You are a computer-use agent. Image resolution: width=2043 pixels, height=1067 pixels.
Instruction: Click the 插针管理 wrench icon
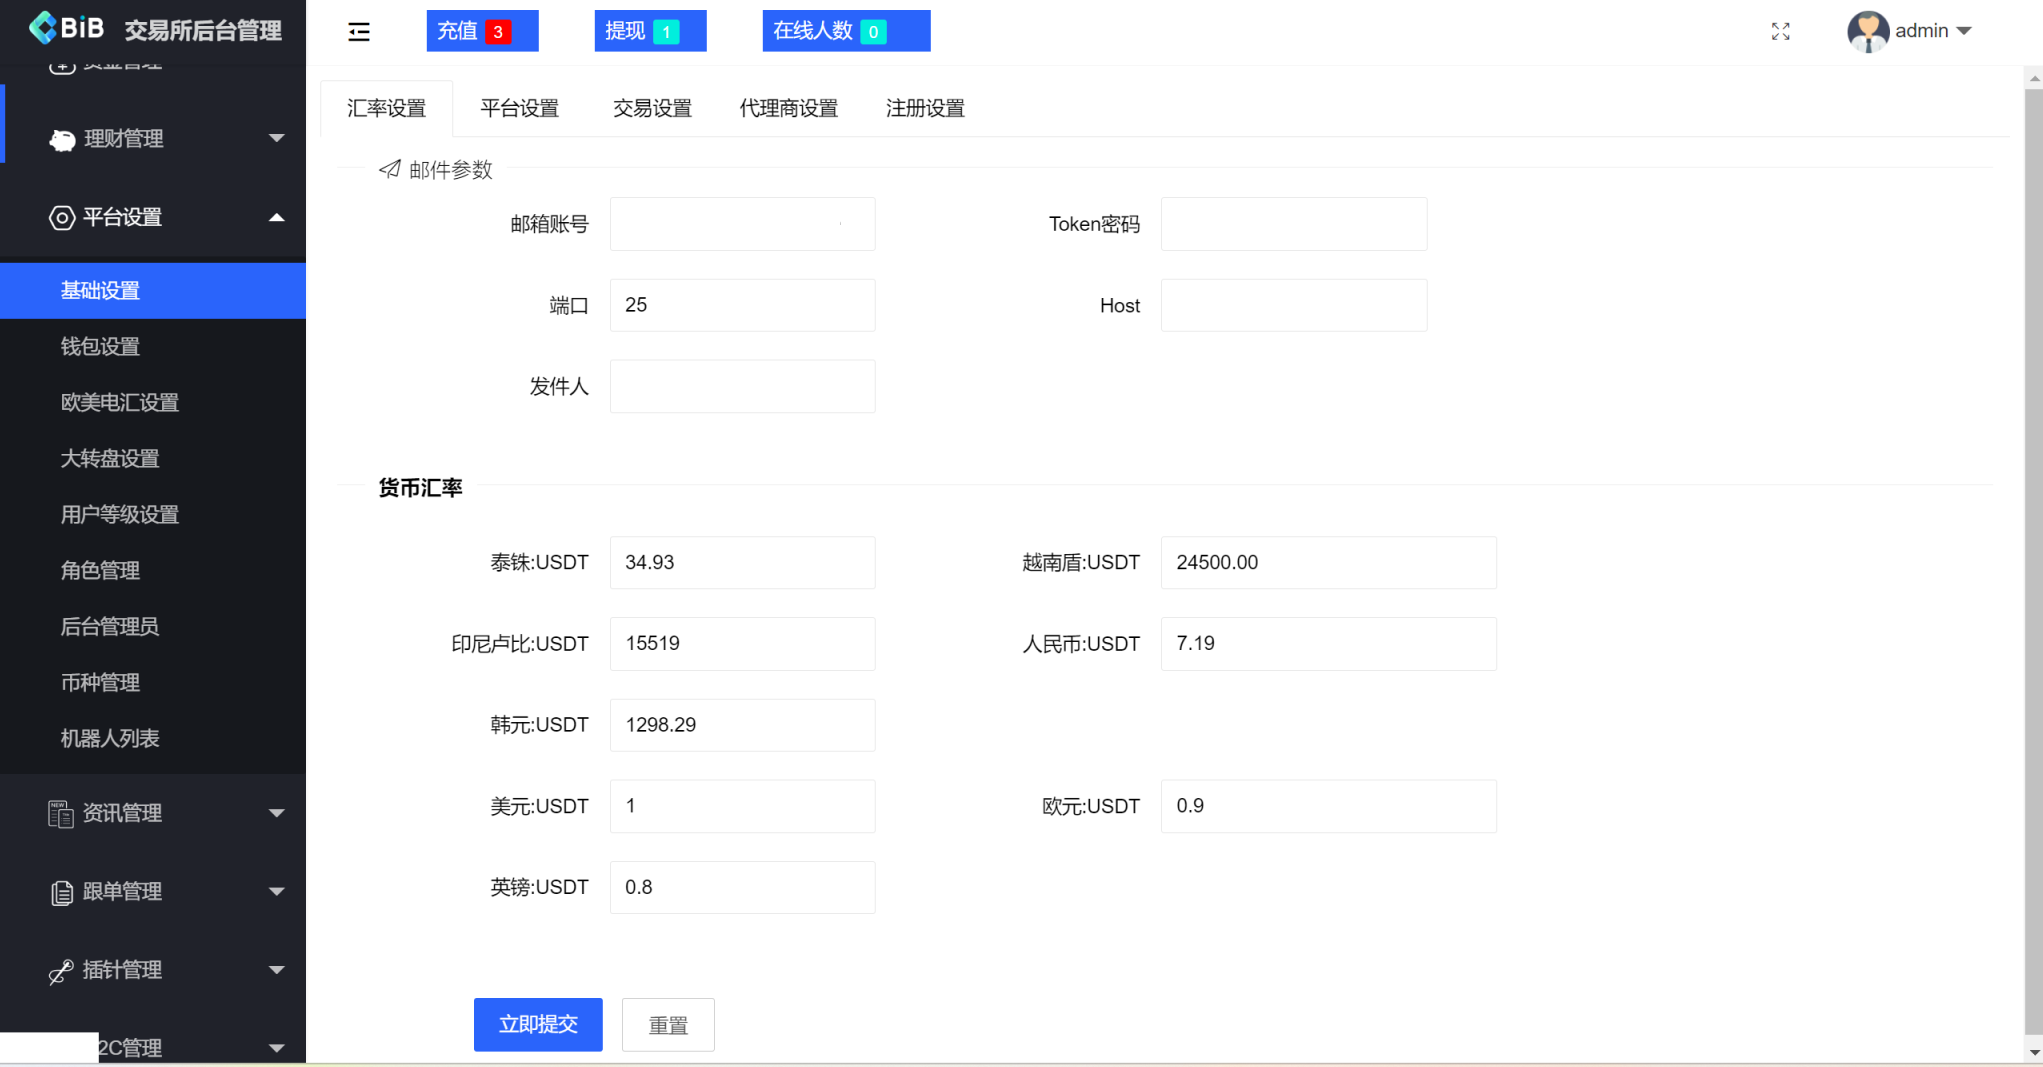coord(60,970)
